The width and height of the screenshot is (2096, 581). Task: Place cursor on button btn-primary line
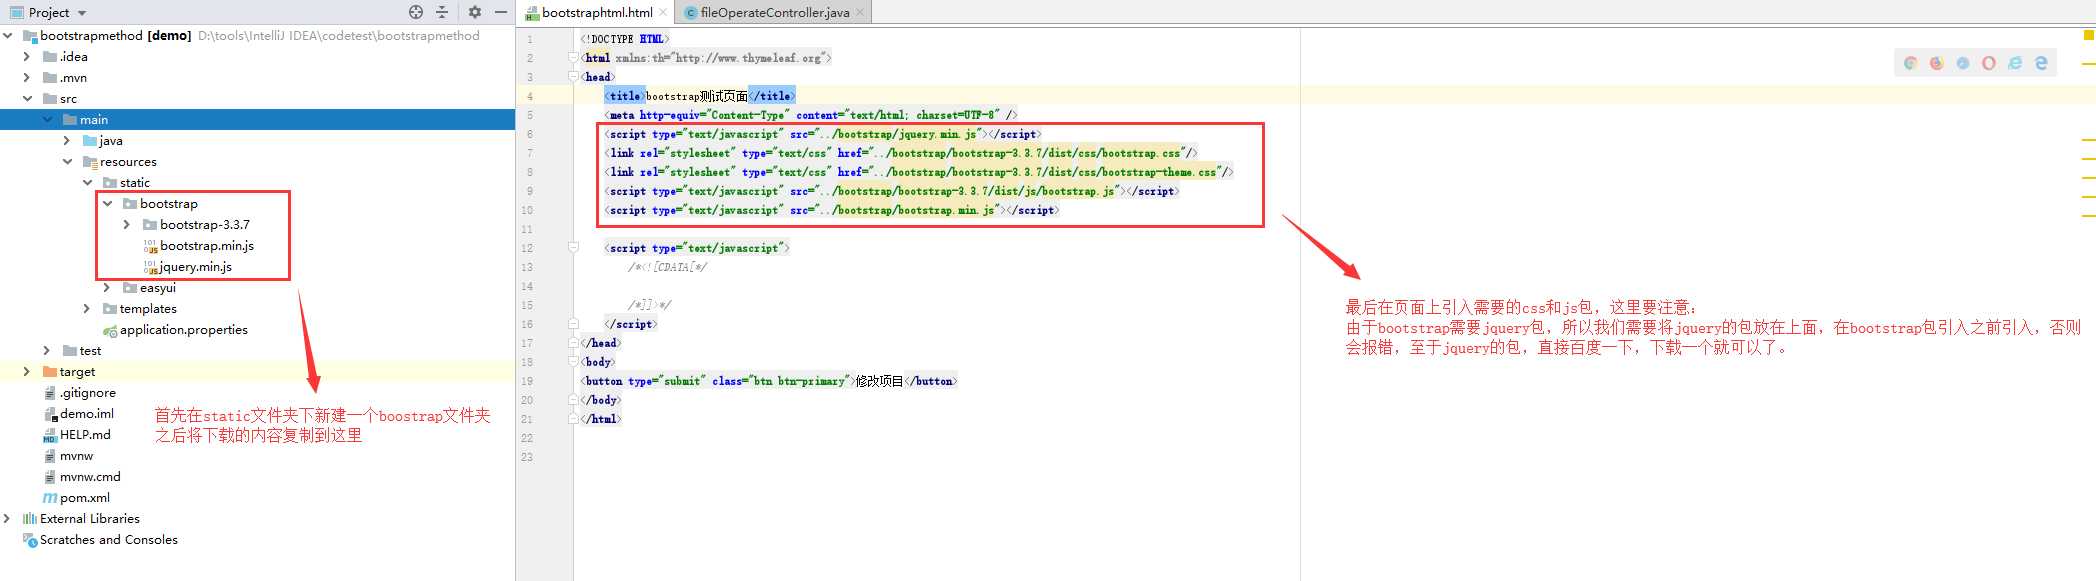[769, 381]
